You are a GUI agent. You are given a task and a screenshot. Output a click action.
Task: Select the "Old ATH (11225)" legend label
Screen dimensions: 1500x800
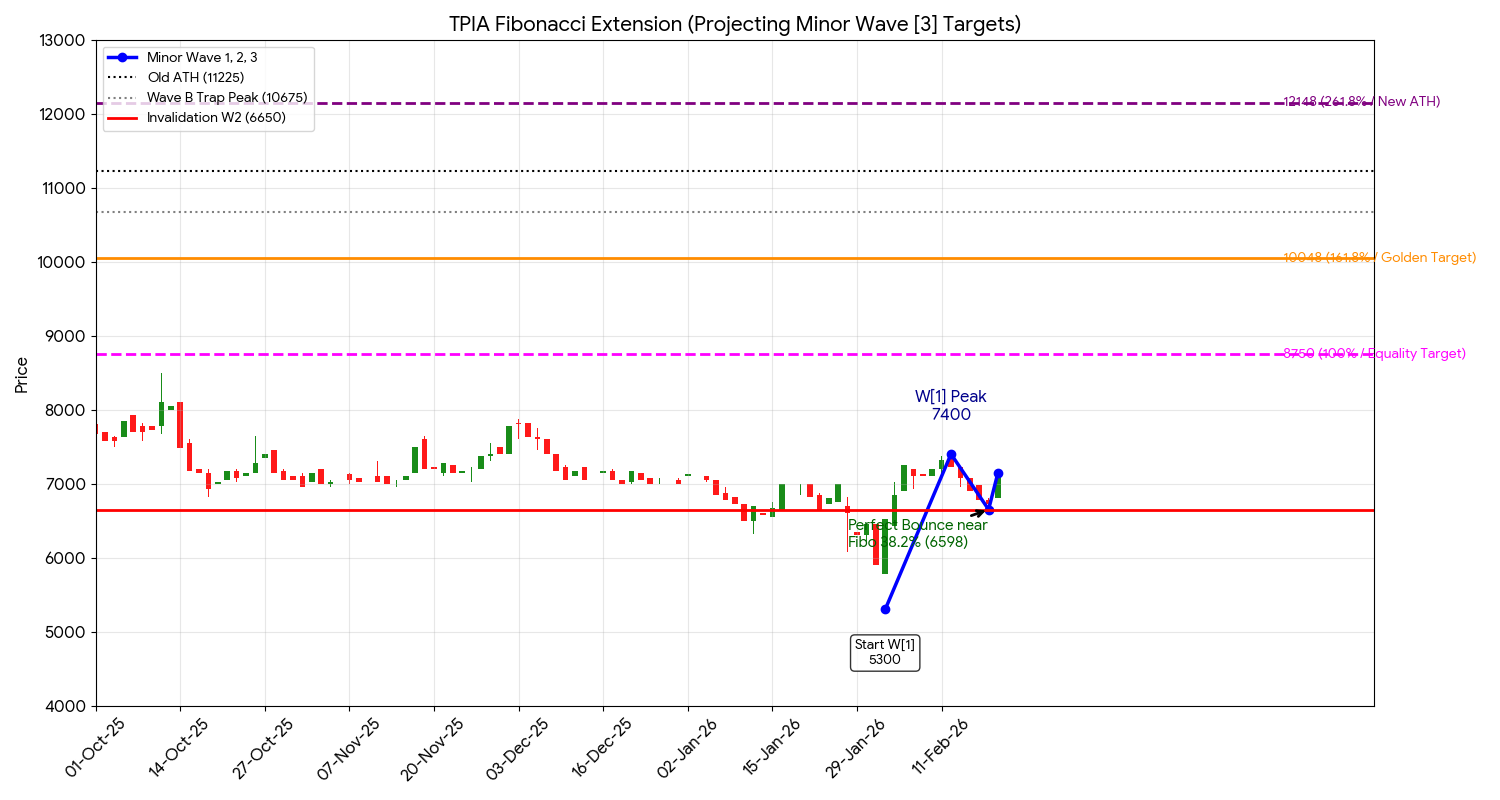(195, 77)
